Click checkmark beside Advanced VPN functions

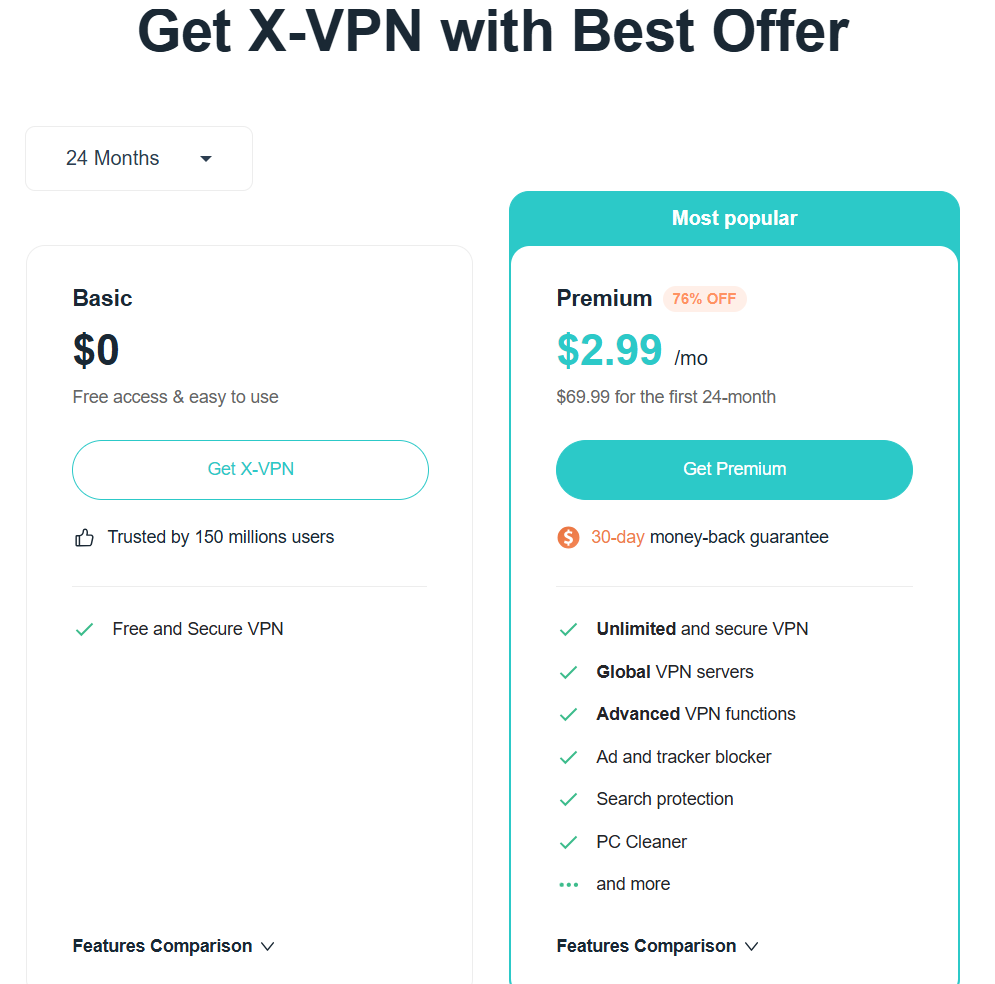pos(568,715)
